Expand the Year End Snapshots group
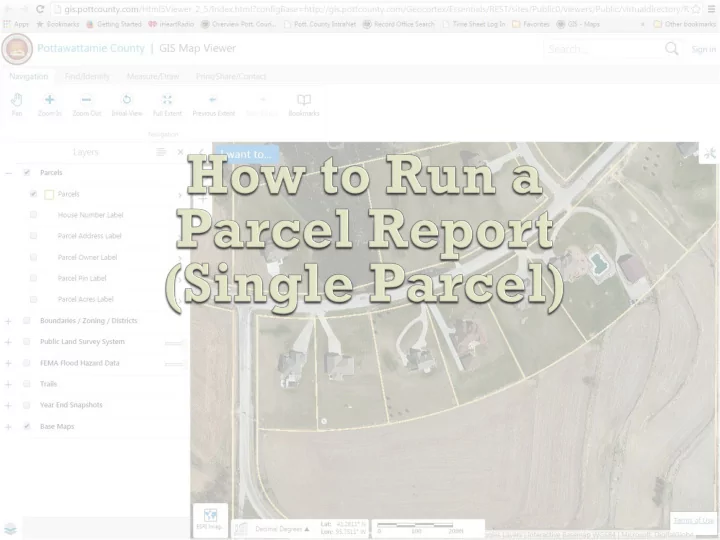Viewport: 720px width, 540px height. 8,405
